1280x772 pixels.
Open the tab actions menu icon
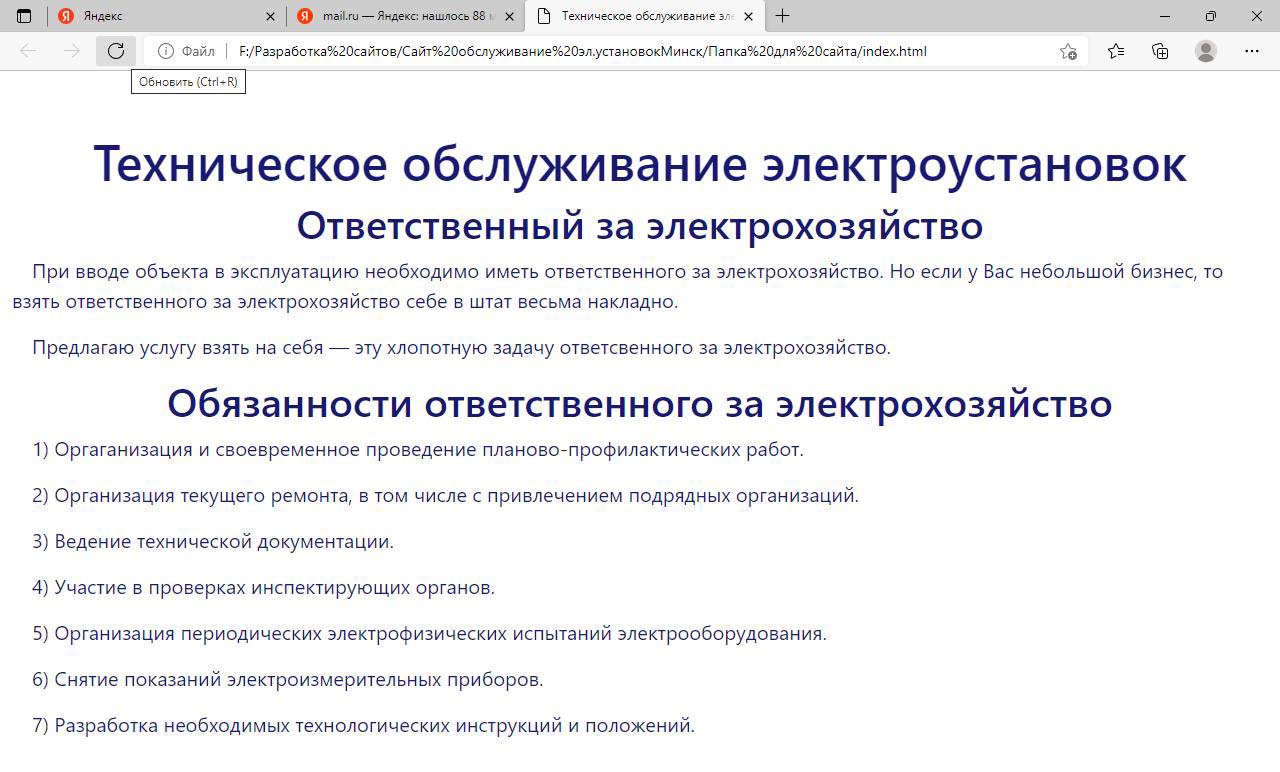coord(24,16)
